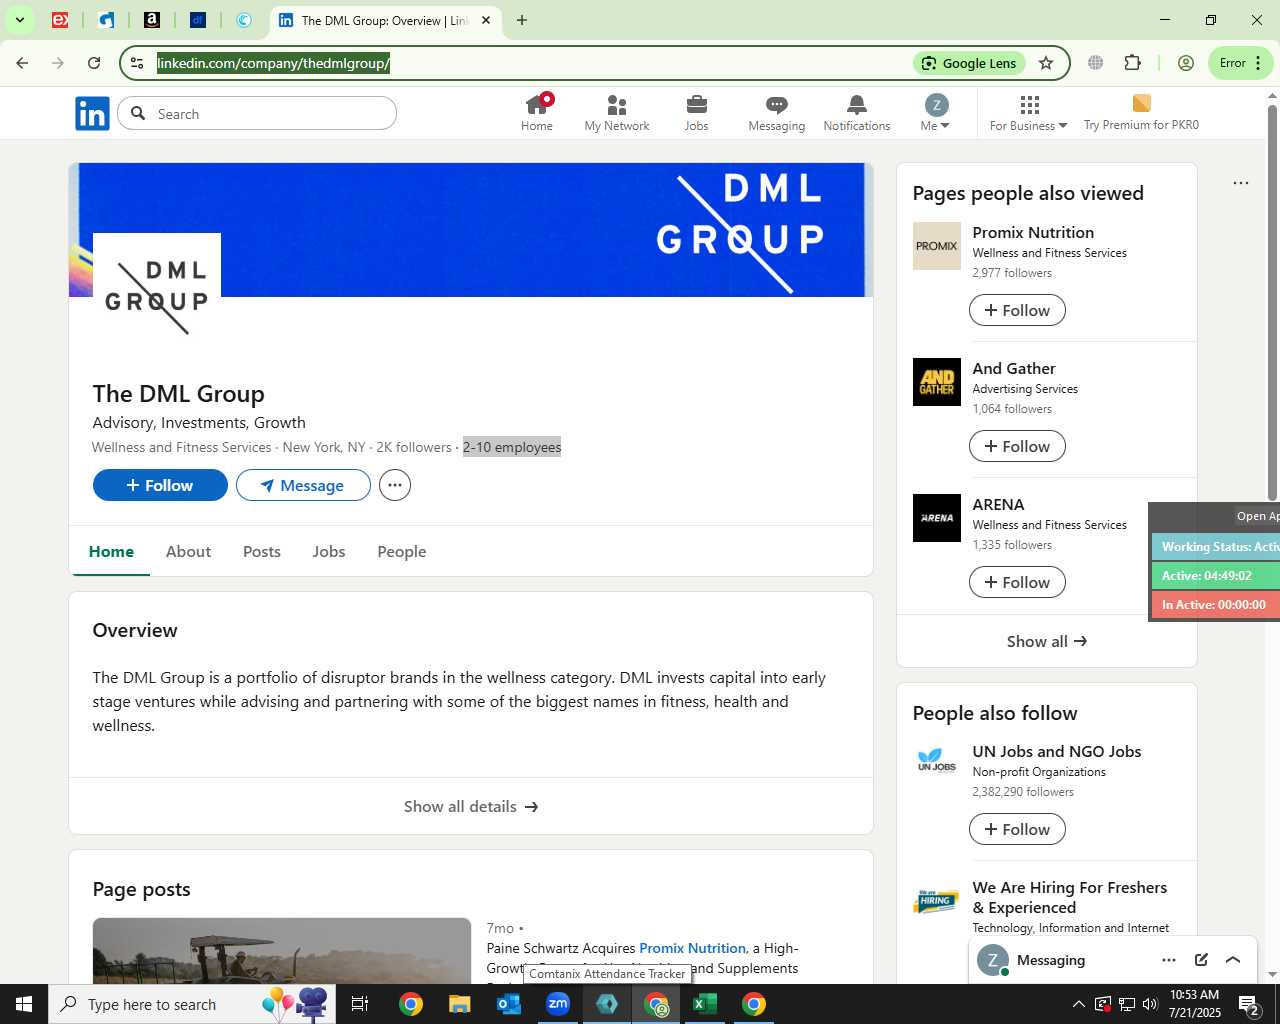Open the browser Extensions puzzle icon
This screenshot has height=1024, width=1280.
point(1132,63)
